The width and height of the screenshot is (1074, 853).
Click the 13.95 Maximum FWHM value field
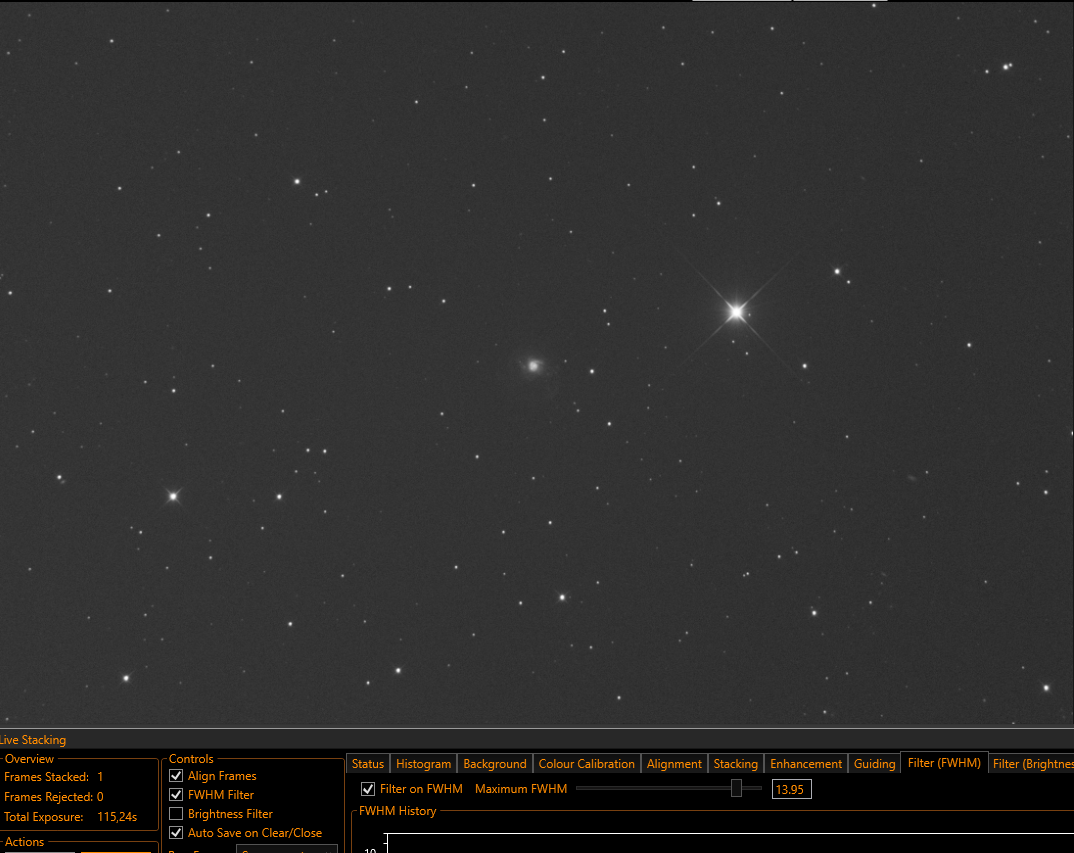[x=791, y=789]
